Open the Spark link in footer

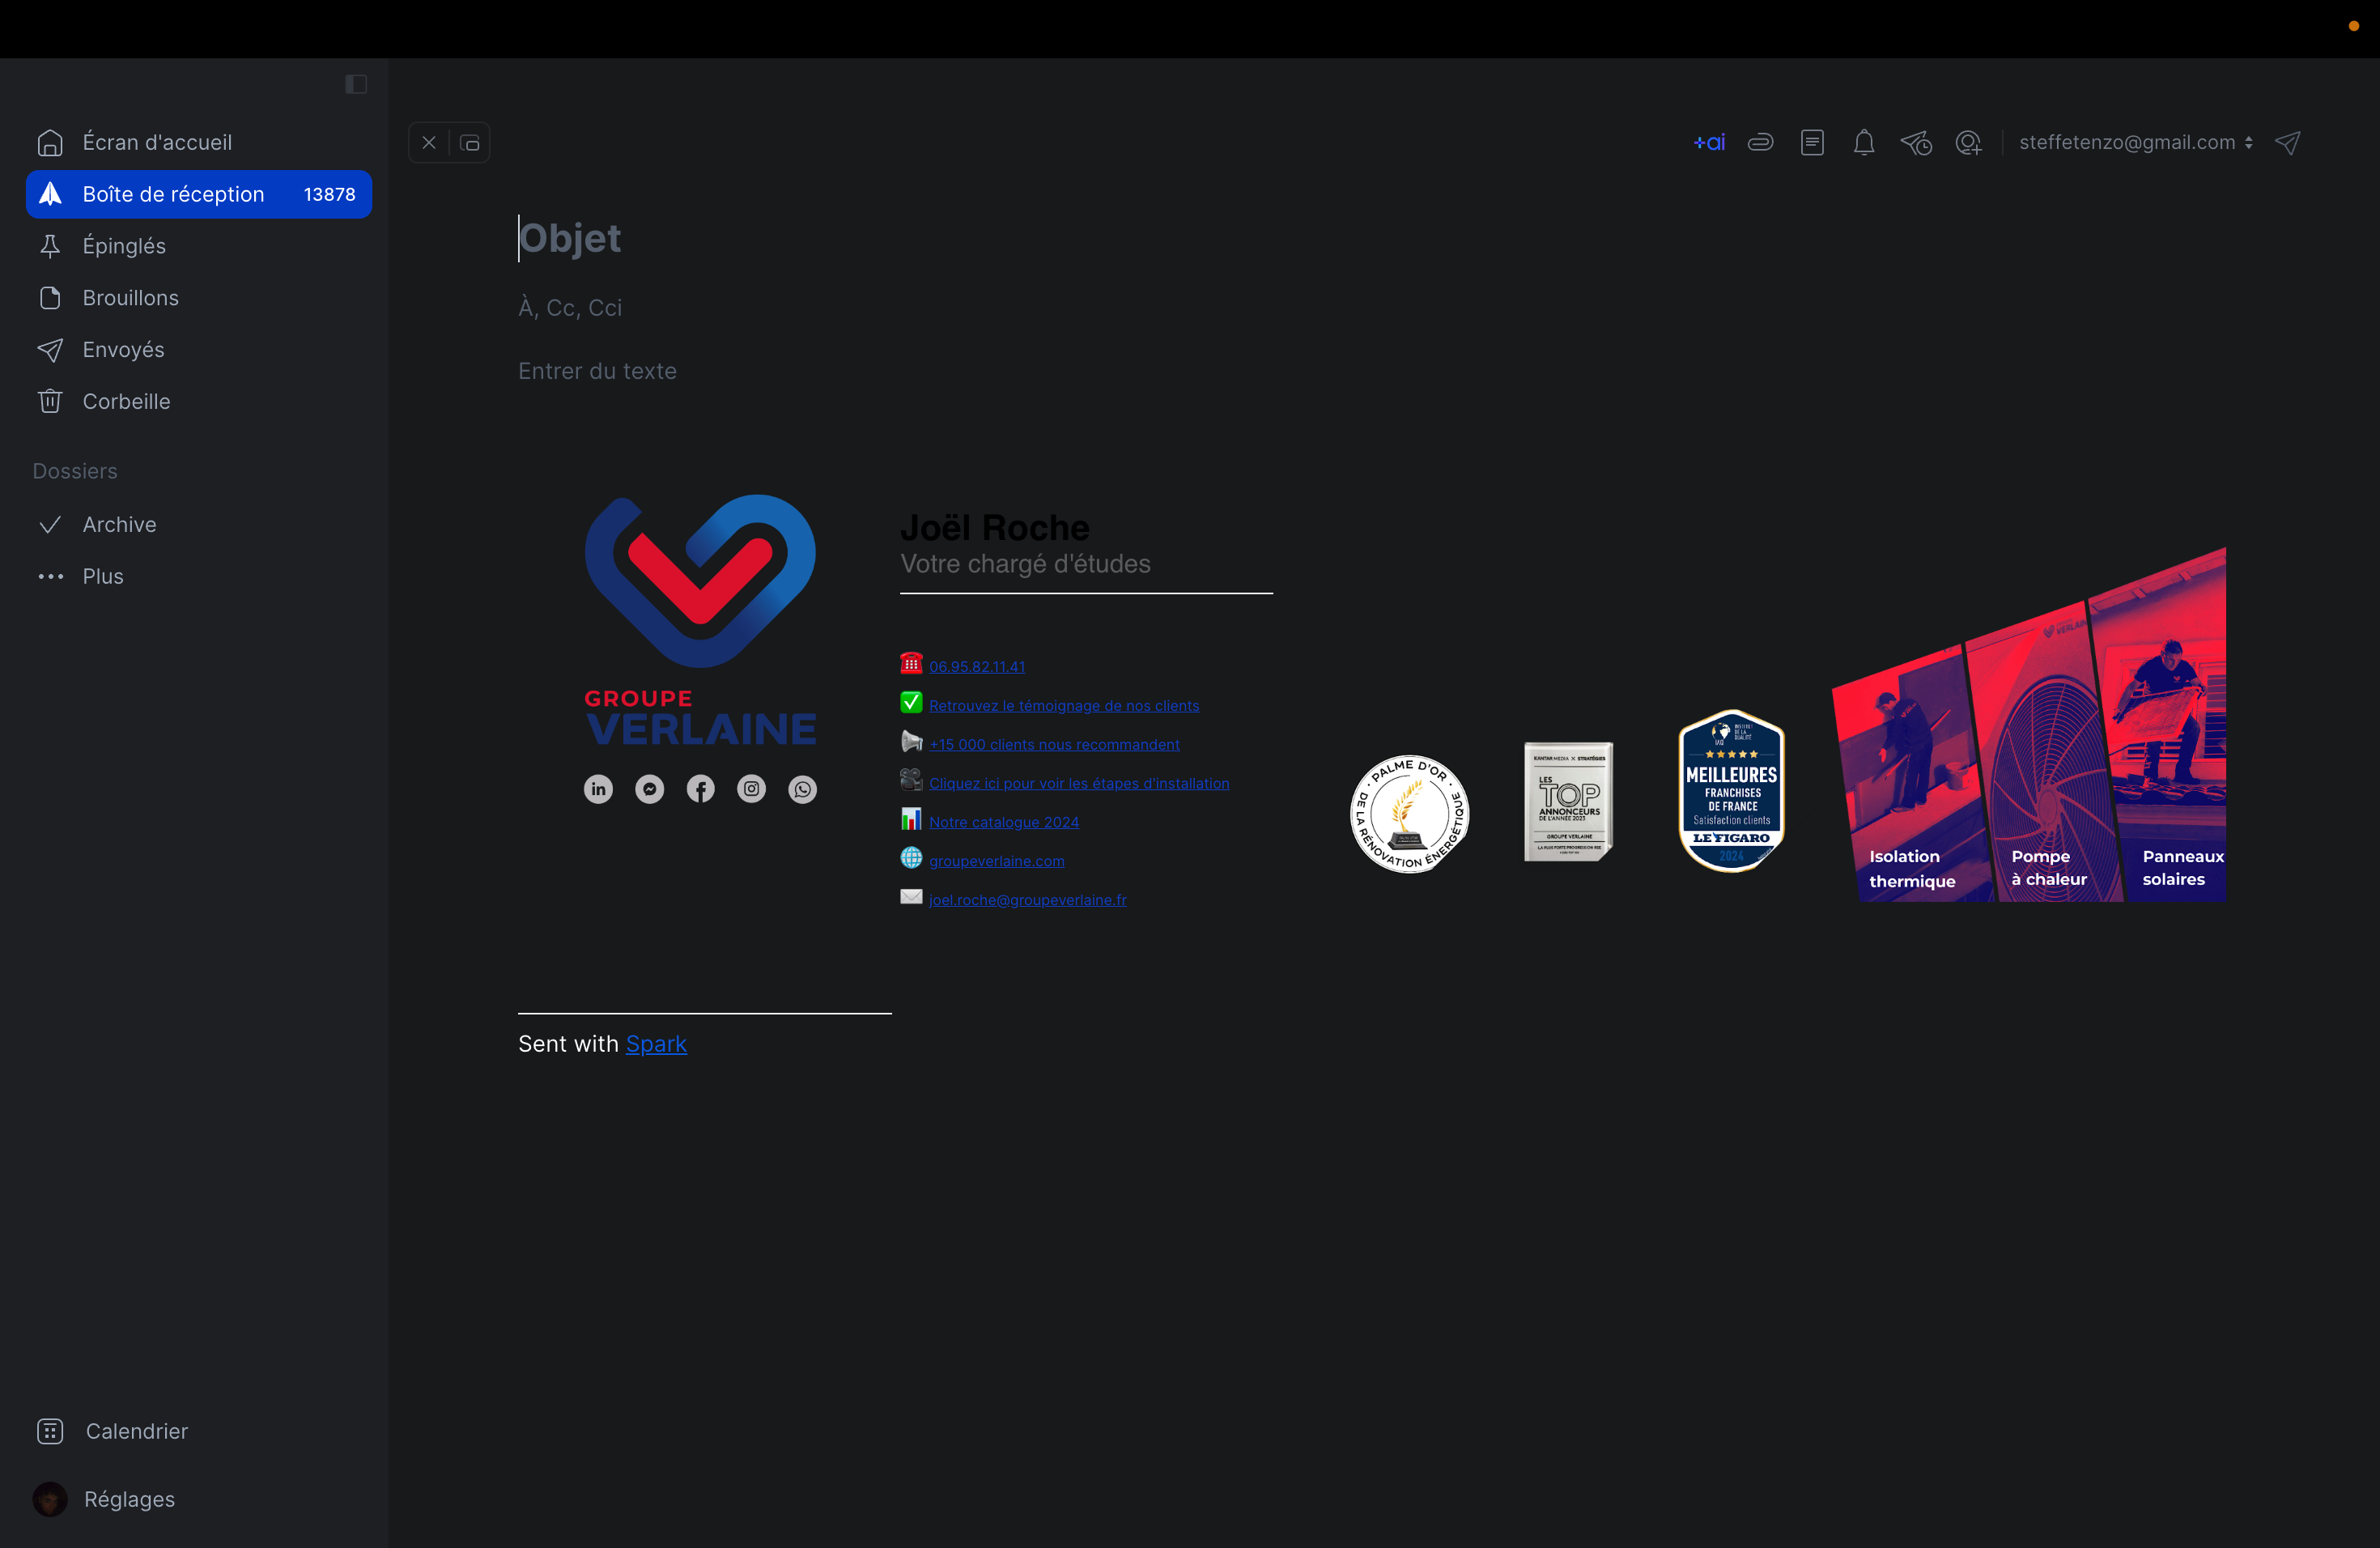(656, 1044)
